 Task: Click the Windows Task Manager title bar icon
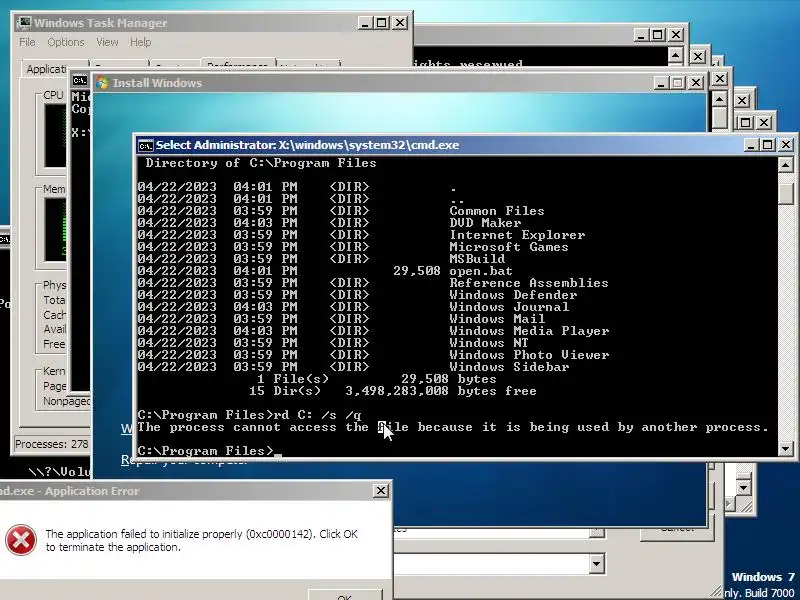click(x=24, y=23)
